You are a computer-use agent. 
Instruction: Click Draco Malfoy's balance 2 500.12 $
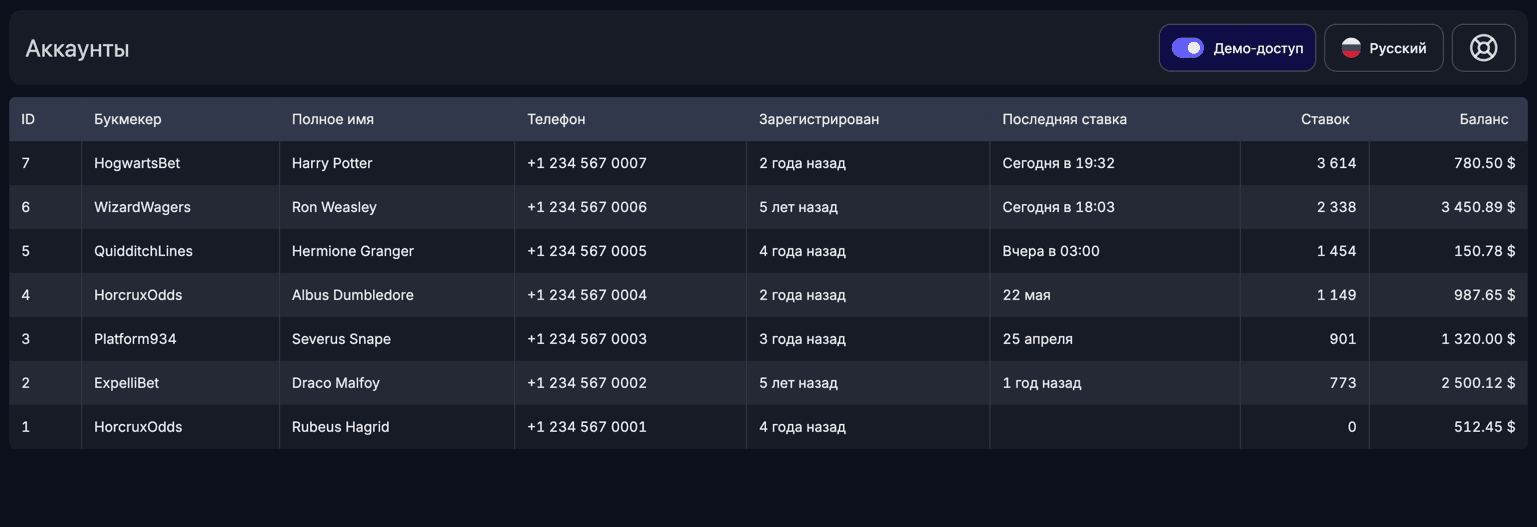1478,383
